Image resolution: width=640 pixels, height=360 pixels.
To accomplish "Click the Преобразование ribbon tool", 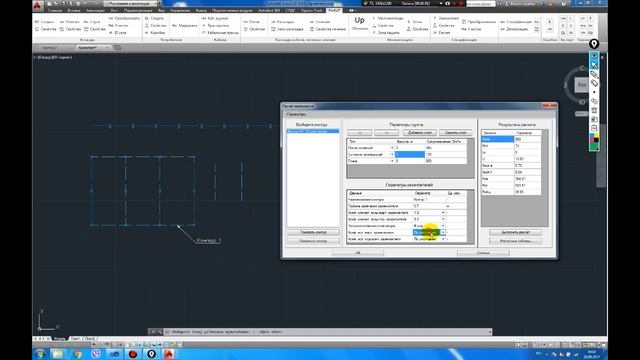I will tap(479, 22).
